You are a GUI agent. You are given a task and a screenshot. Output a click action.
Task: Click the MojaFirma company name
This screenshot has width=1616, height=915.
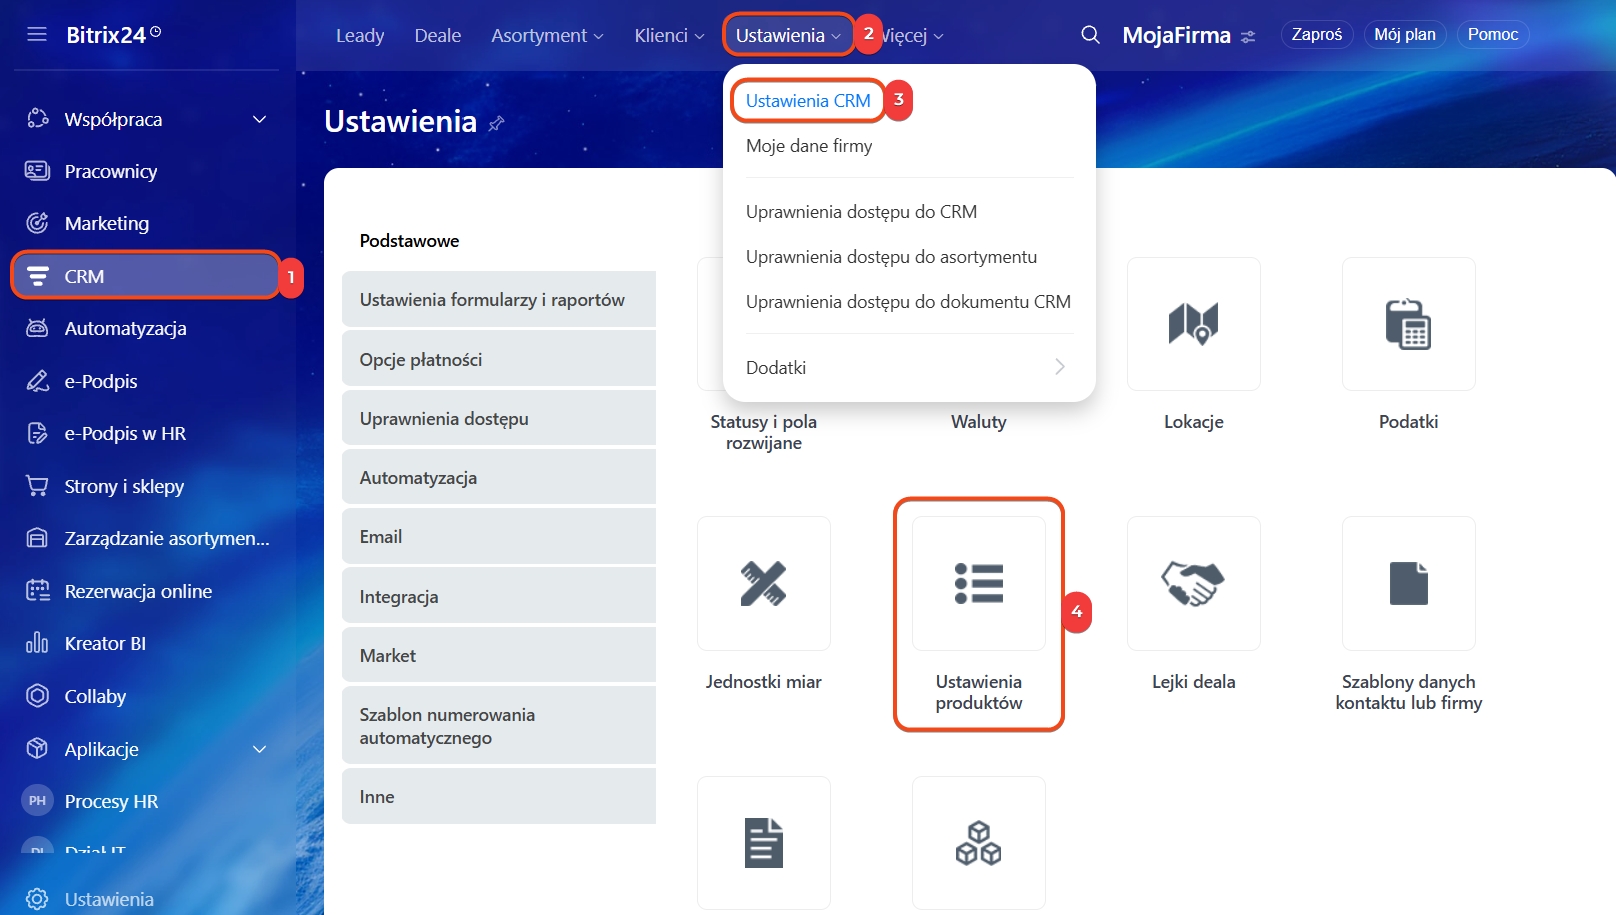point(1176,35)
